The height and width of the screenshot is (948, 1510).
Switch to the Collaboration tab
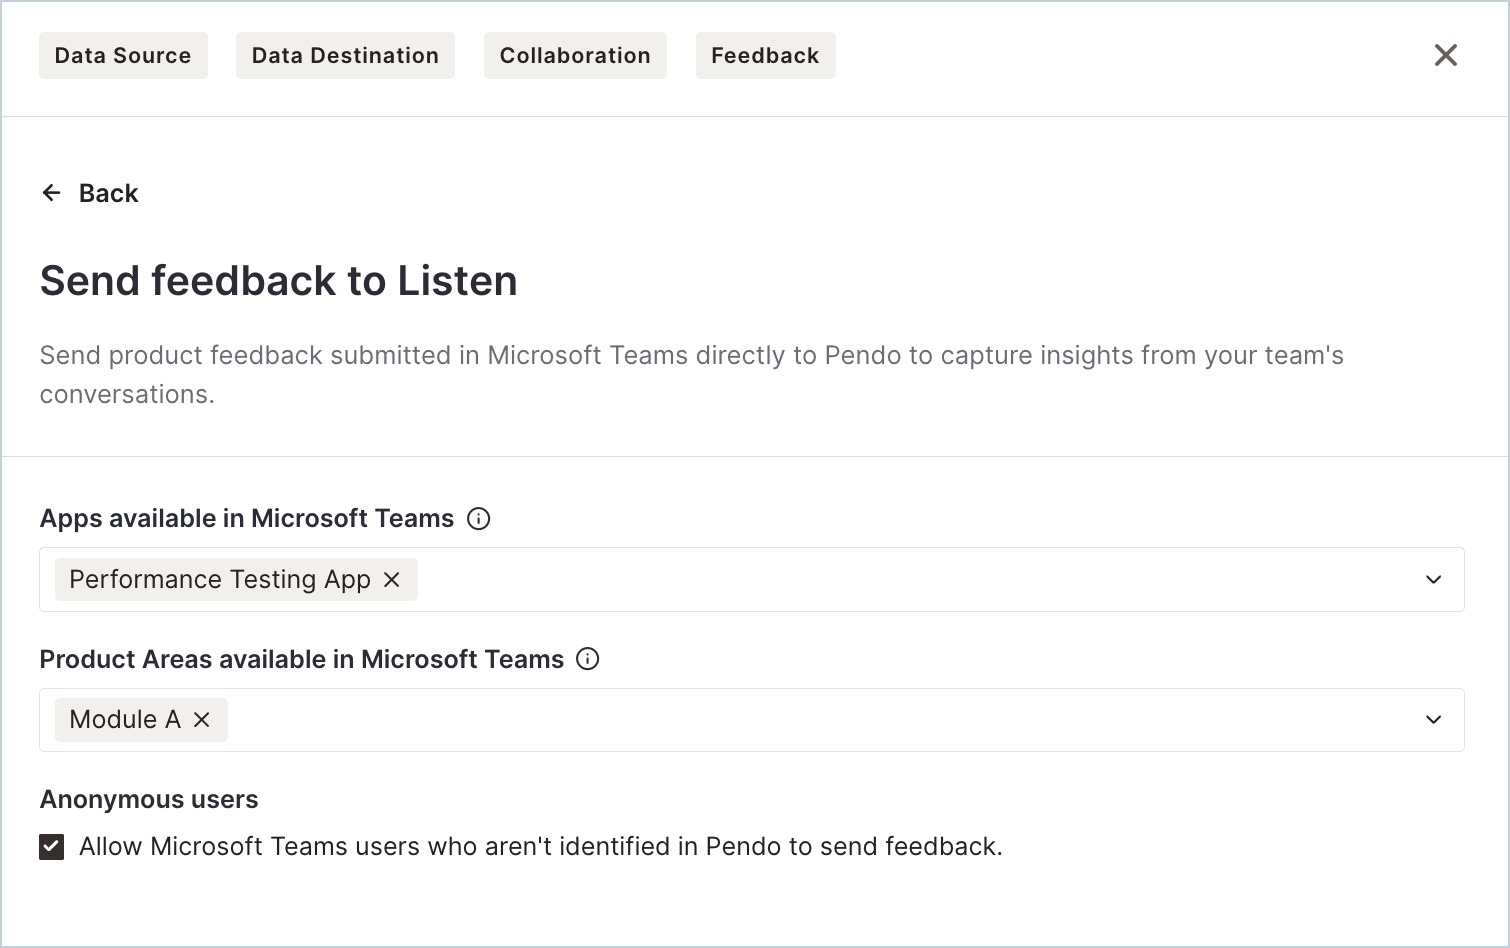tap(575, 55)
